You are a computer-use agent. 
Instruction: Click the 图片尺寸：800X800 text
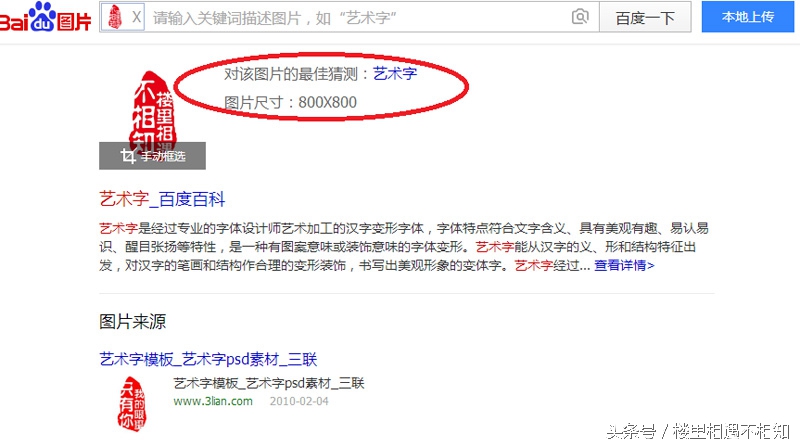pyautogui.click(x=290, y=103)
